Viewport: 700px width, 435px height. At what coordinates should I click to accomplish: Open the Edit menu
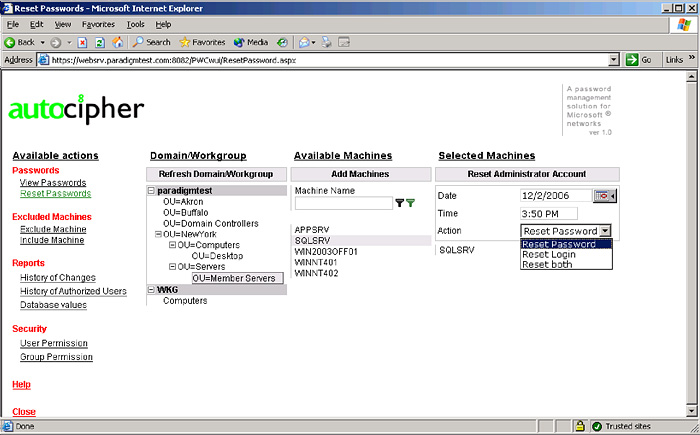coord(37,25)
